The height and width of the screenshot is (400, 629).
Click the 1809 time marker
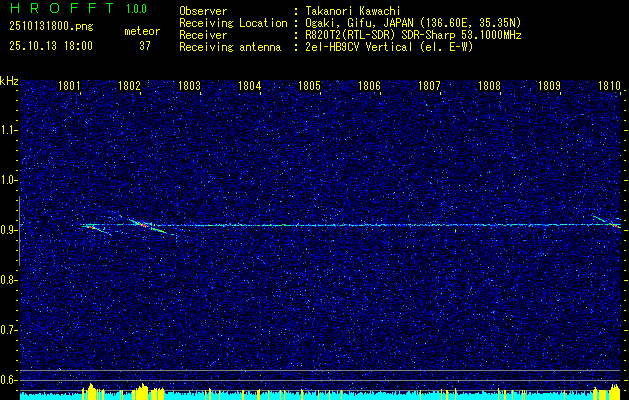click(549, 86)
